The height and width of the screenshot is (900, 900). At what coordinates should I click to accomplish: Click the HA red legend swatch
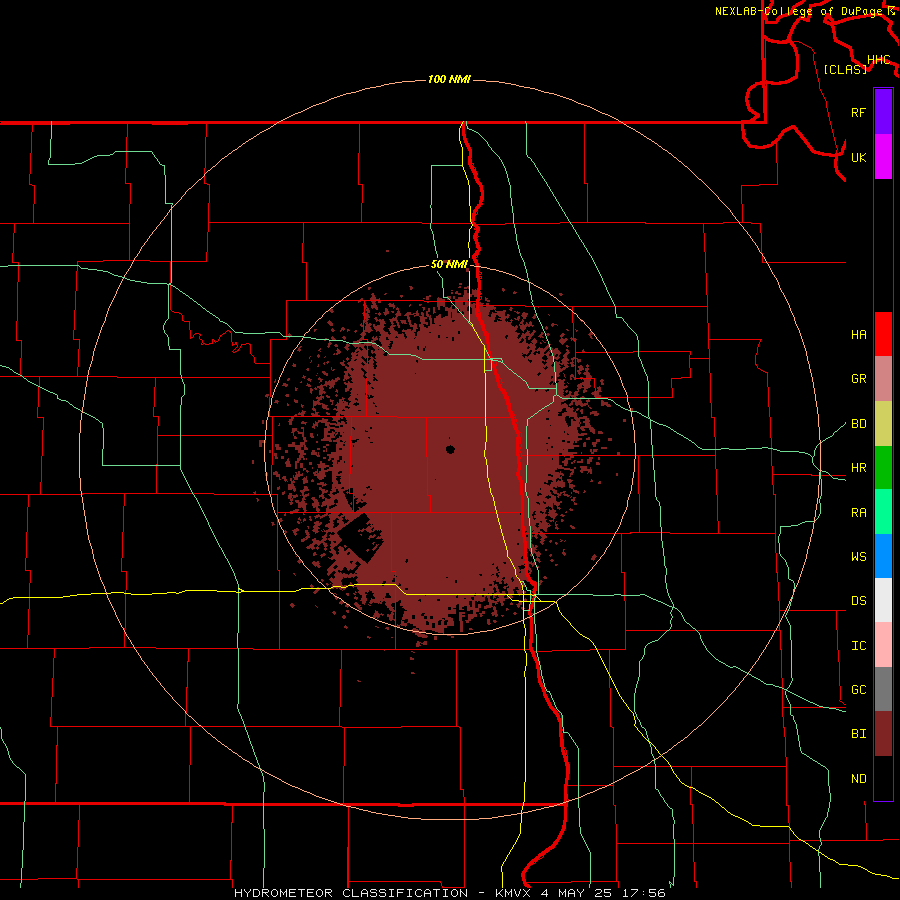tap(883, 334)
